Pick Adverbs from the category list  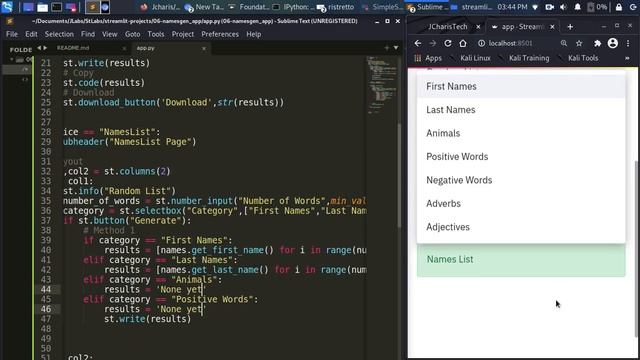tap(521, 204)
